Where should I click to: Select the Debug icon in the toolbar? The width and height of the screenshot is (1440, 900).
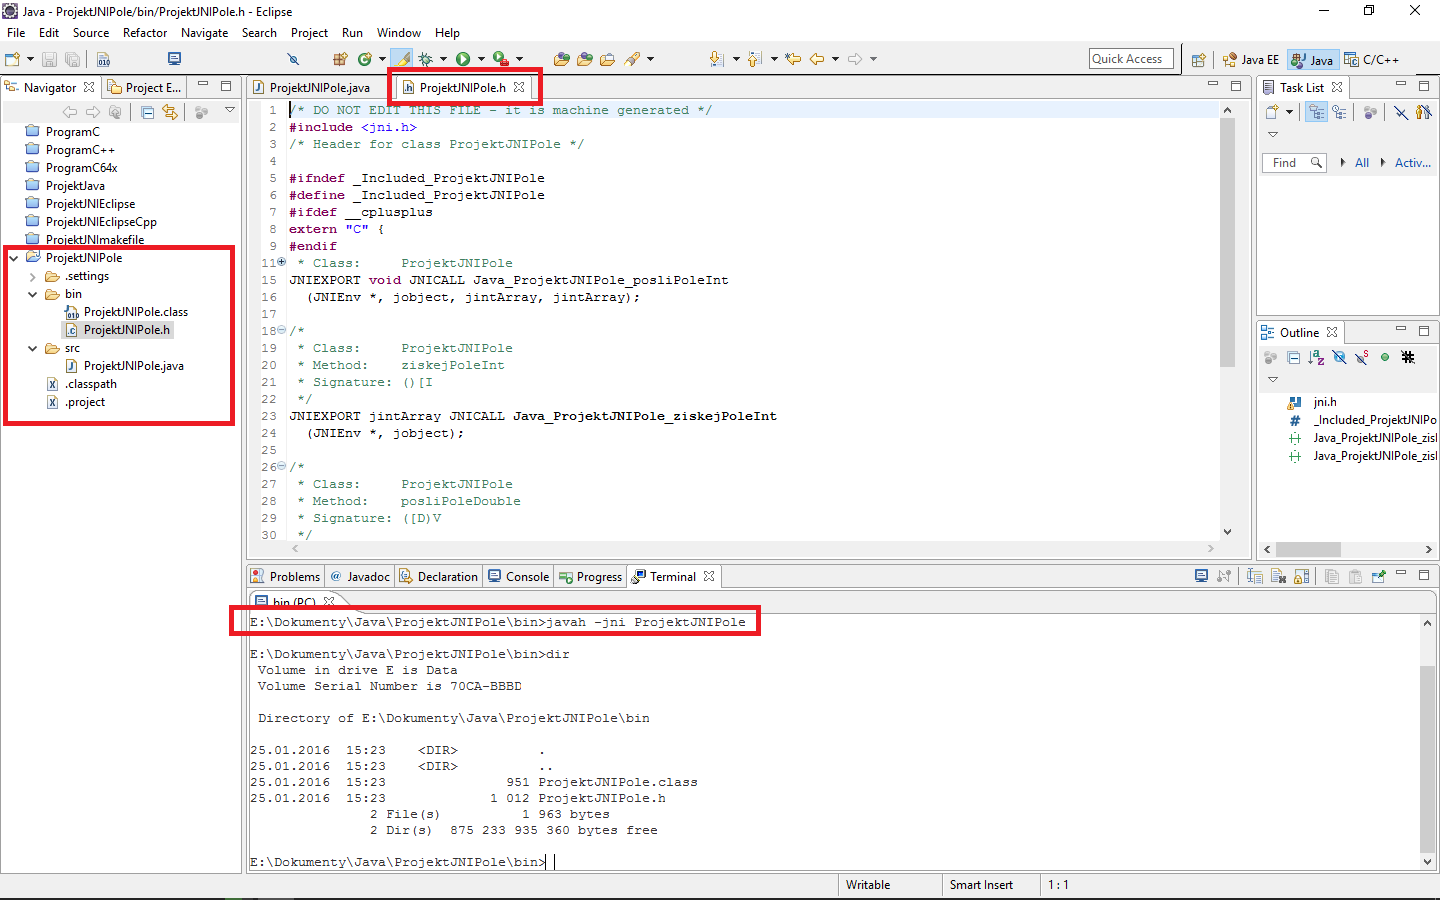[426, 58]
